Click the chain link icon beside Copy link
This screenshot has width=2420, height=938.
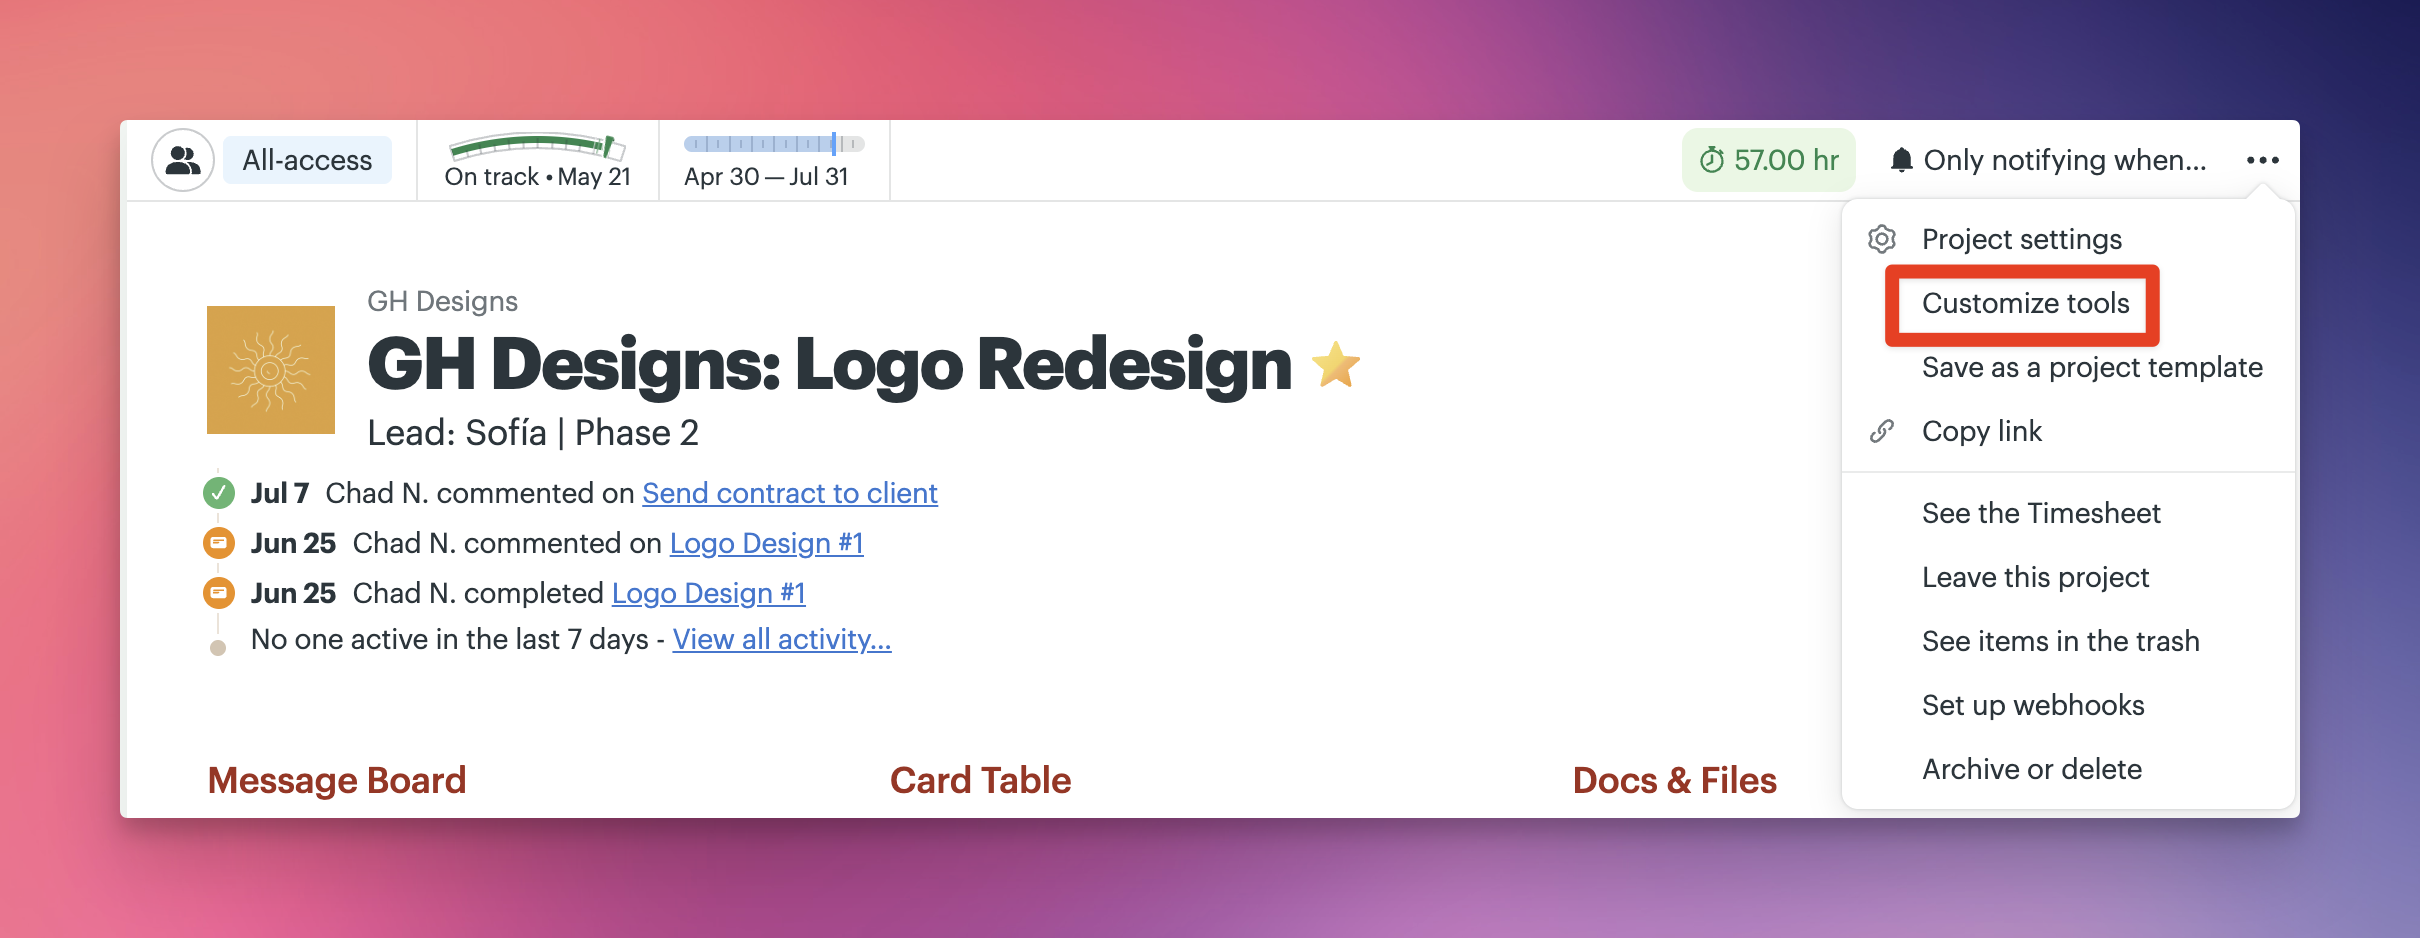[1882, 431]
